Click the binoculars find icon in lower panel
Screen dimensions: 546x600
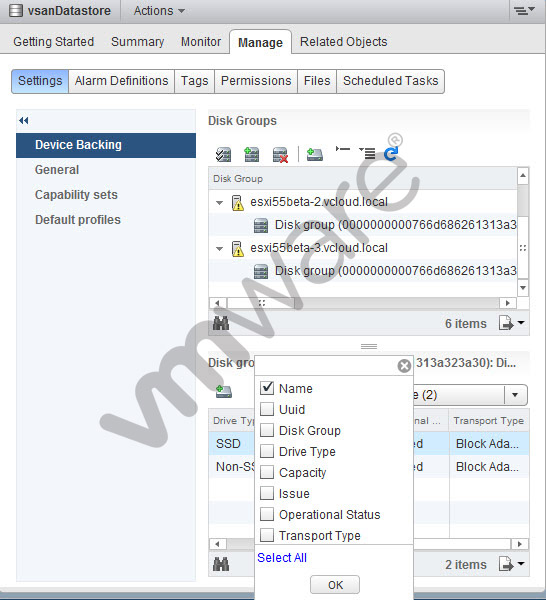[221, 565]
